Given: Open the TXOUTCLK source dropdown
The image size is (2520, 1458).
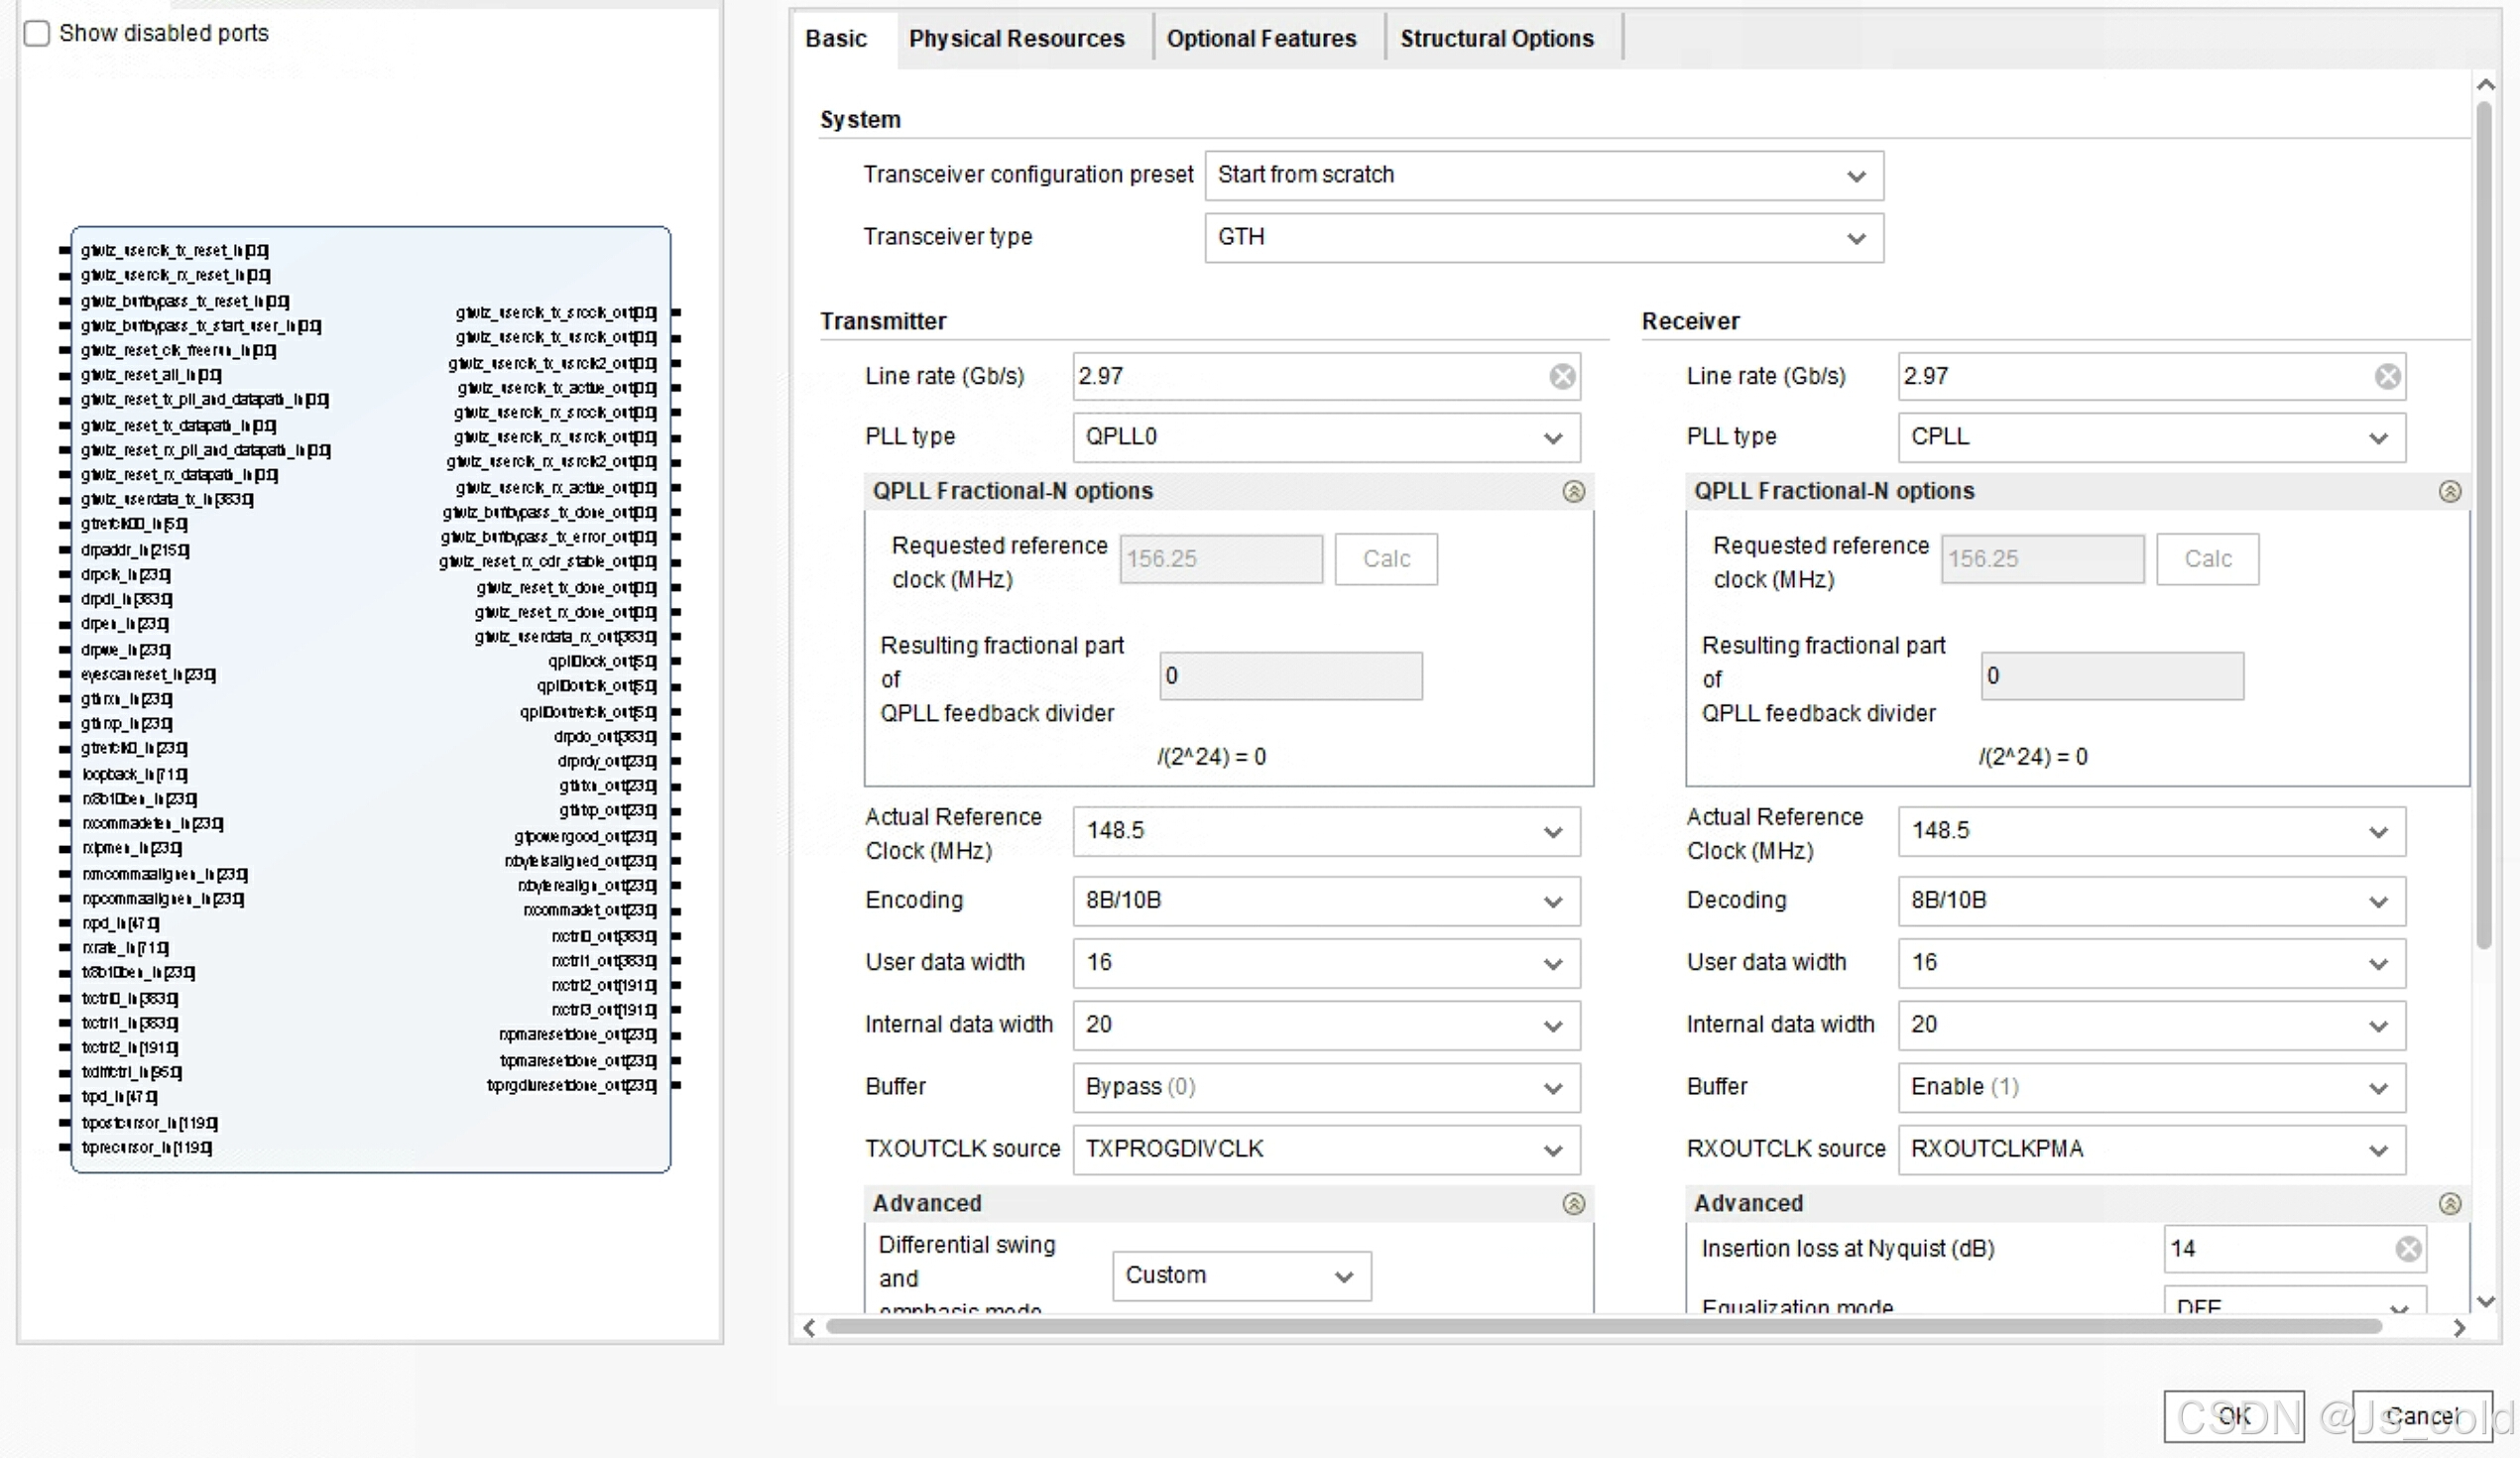Looking at the screenshot, I should tap(1325, 1149).
